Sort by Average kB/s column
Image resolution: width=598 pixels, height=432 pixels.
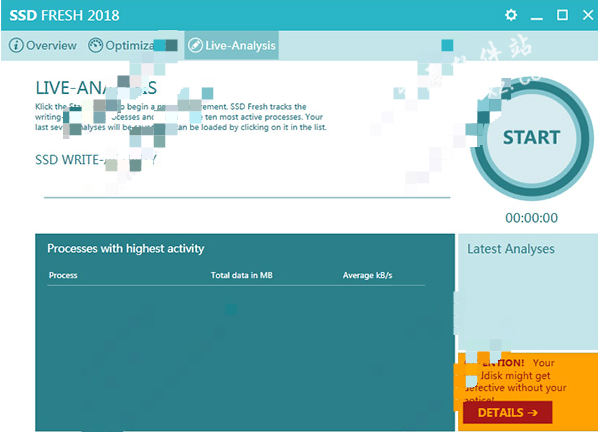click(x=367, y=275)
